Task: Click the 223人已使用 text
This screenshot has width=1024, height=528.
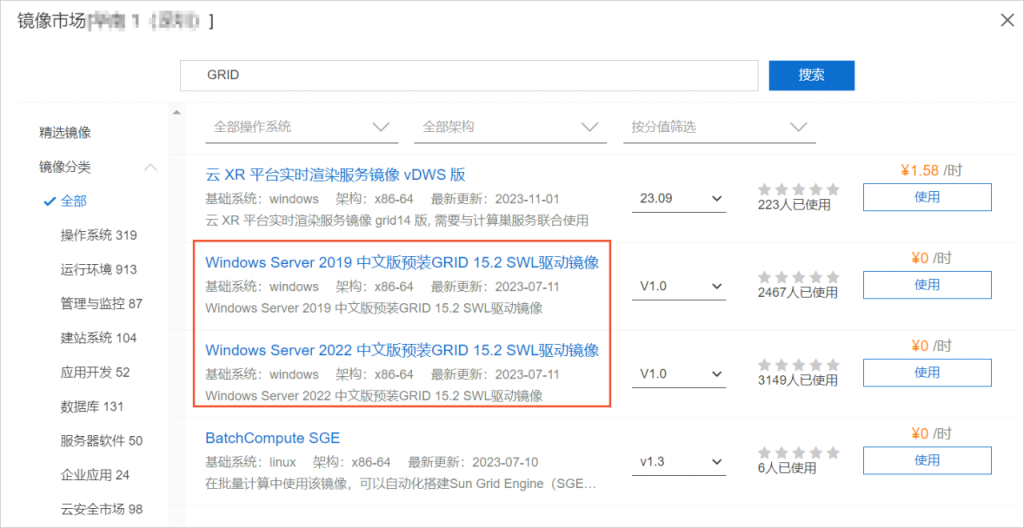Action: [x=794, y=205]
